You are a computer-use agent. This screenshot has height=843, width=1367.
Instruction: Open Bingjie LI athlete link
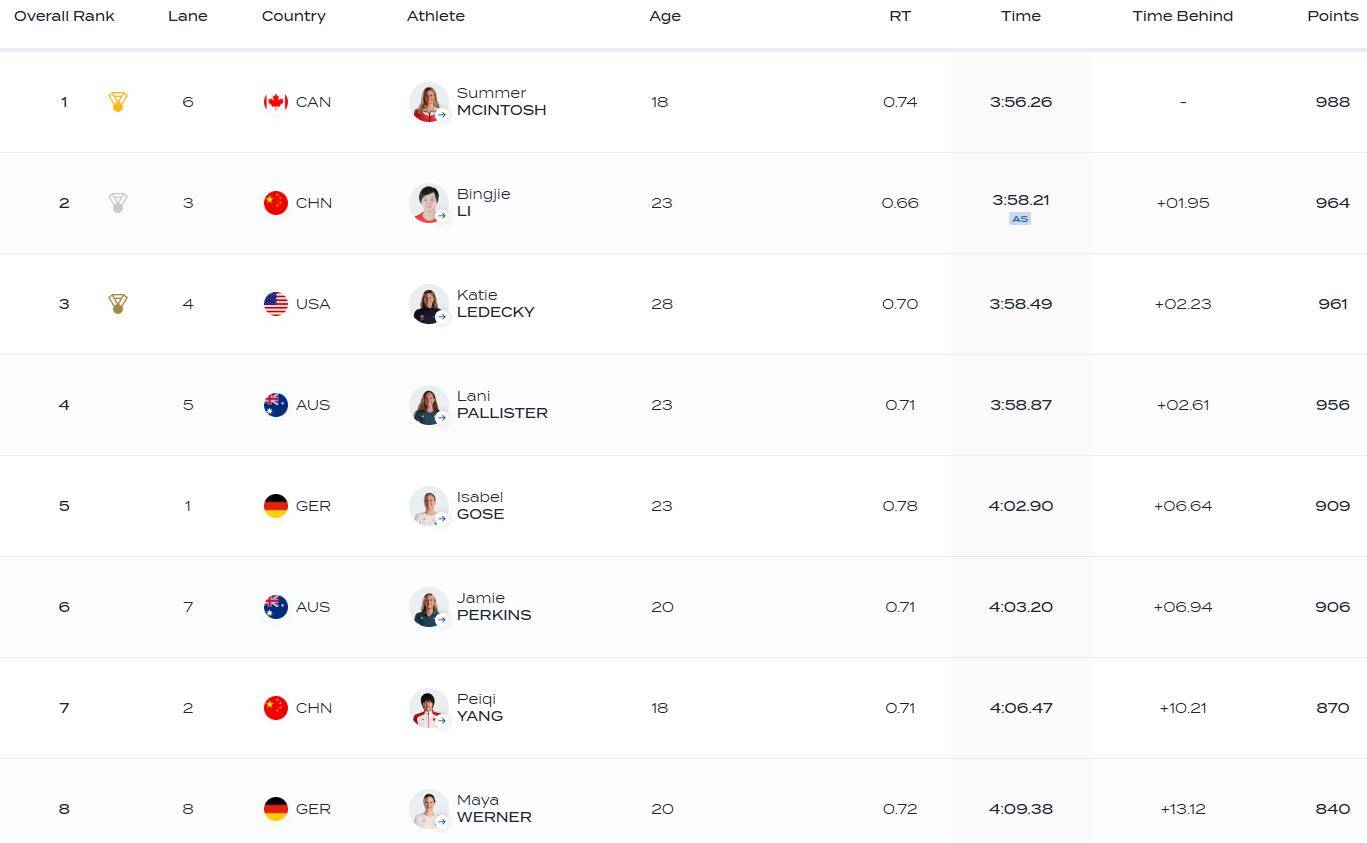pos(484,203)
